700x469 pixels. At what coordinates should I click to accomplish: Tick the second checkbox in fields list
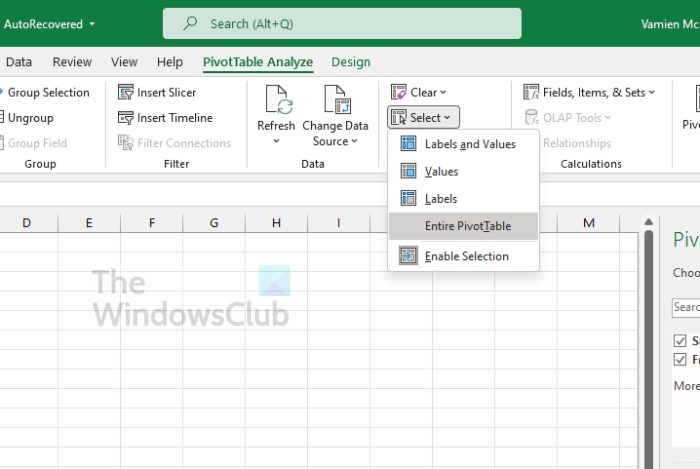click(680, 359)
